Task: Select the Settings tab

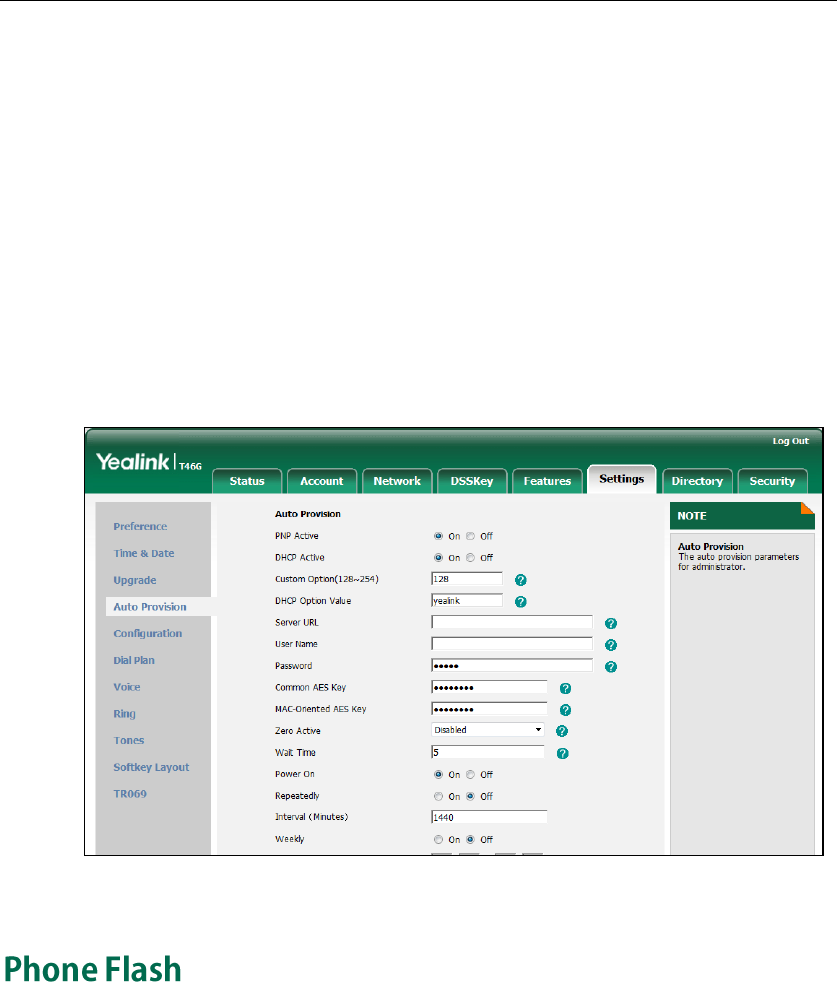Action: pyautogui.click(x=622, y=479)
